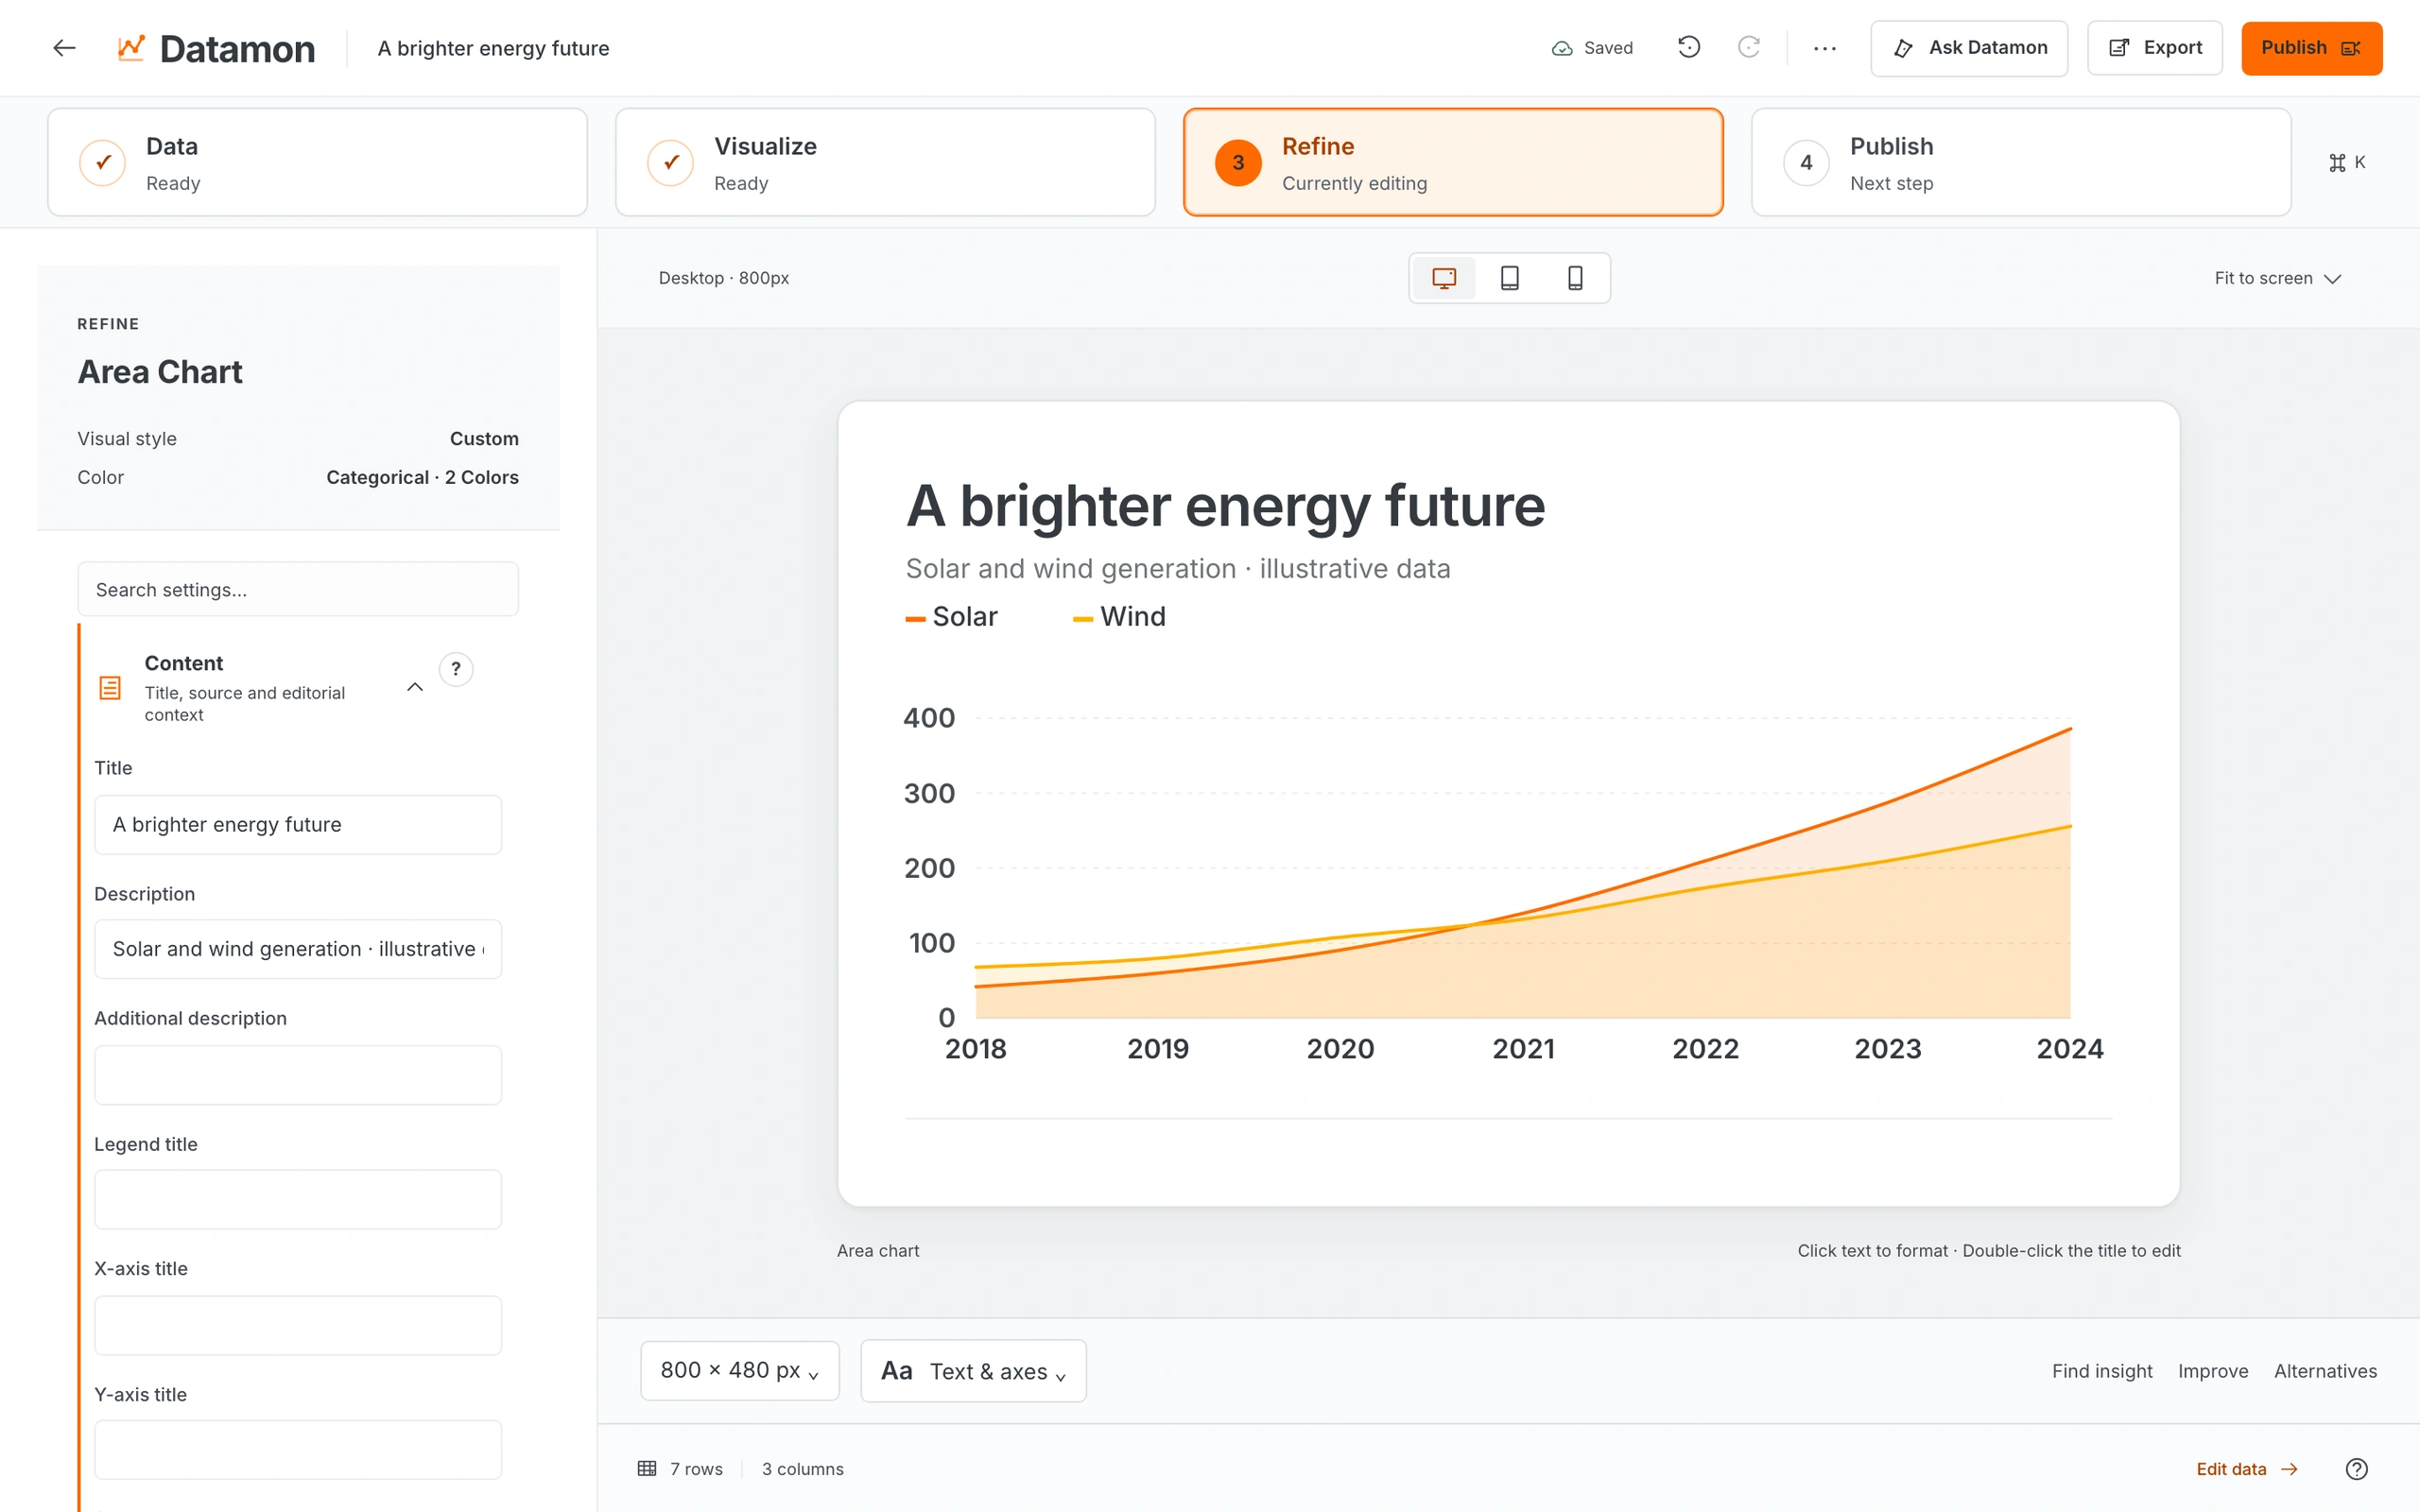The height and width of the screenshot is (1512, 2420).
Task: Click the Visual style Custom value
Action: click(484, 438)
